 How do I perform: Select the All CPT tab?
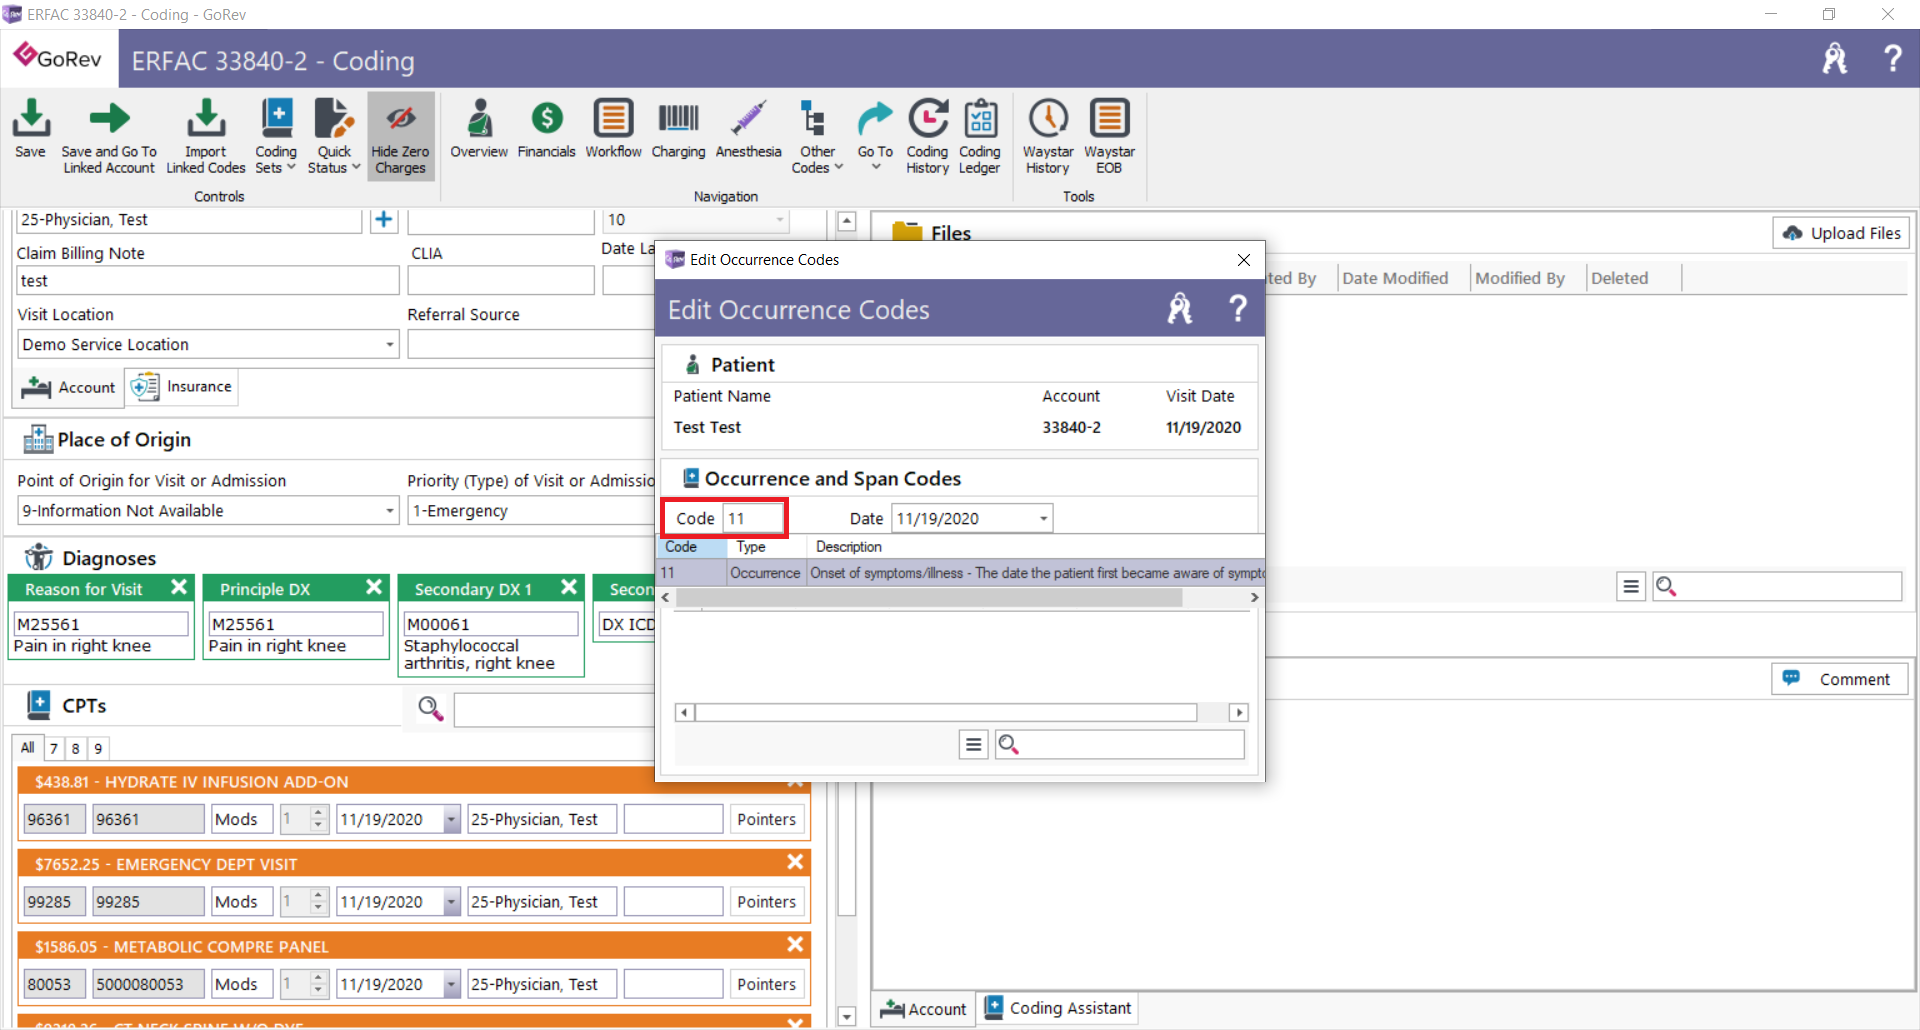pos(27,747)
